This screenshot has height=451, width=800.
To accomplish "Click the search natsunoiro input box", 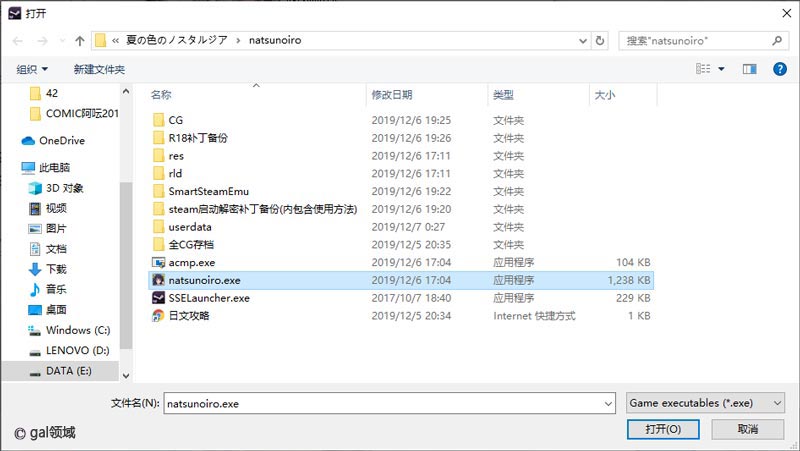I will [695, 41].
